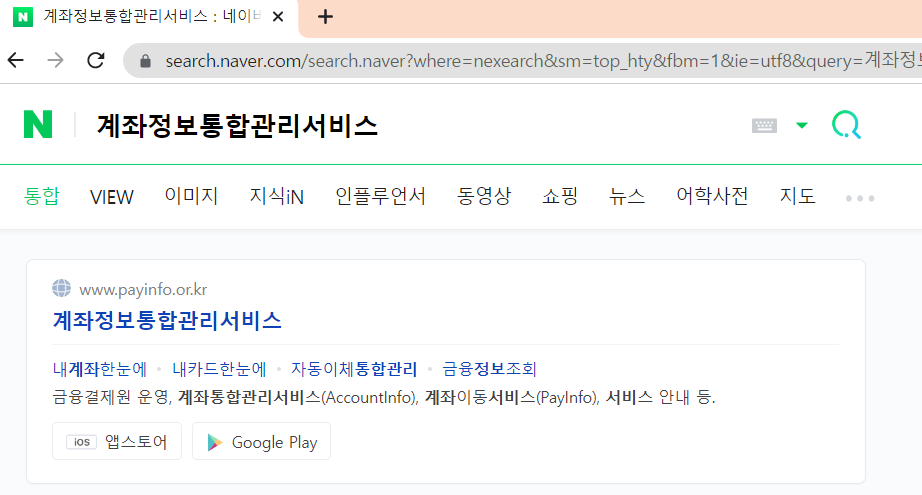The width and height of the screenshot is (922, 495).
Task: Select the 동영상 tab
Action: click(x=484, y=196)
